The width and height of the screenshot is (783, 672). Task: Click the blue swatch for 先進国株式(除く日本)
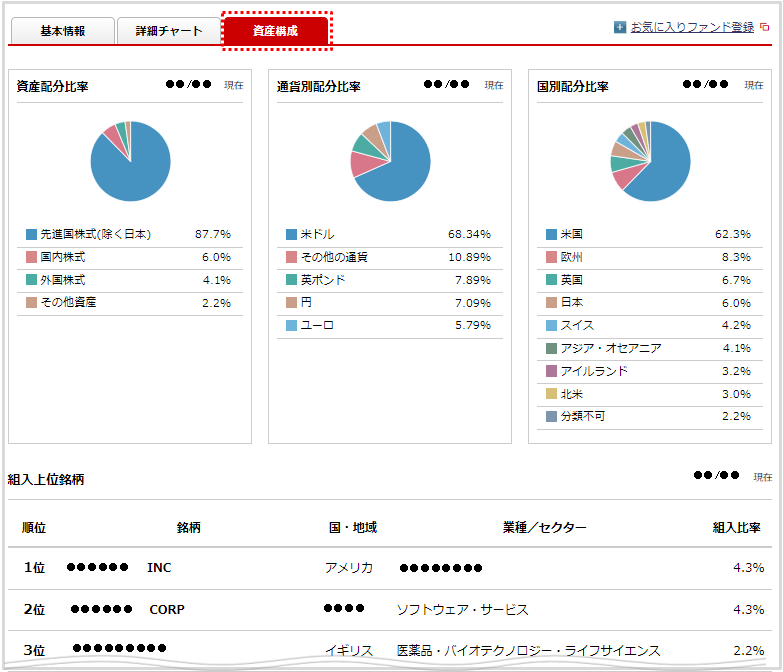coord(31,234)
